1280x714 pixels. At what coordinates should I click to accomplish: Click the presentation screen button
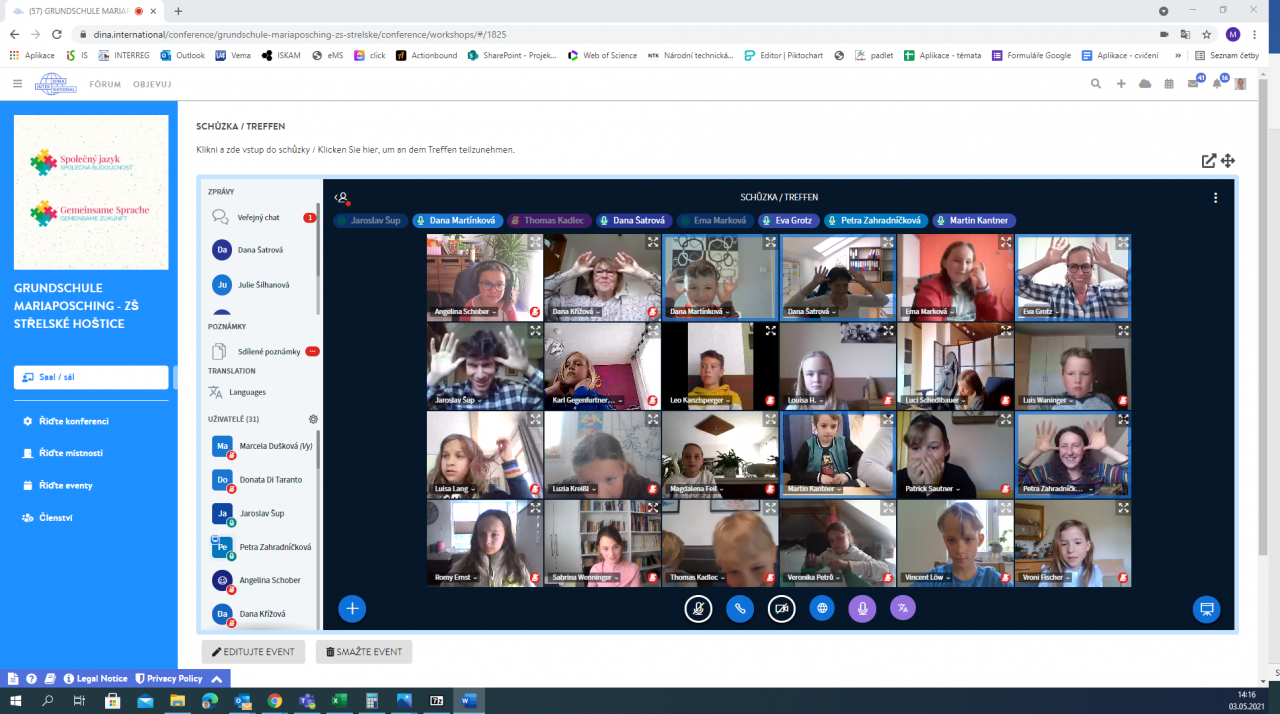coord(1206,609)
